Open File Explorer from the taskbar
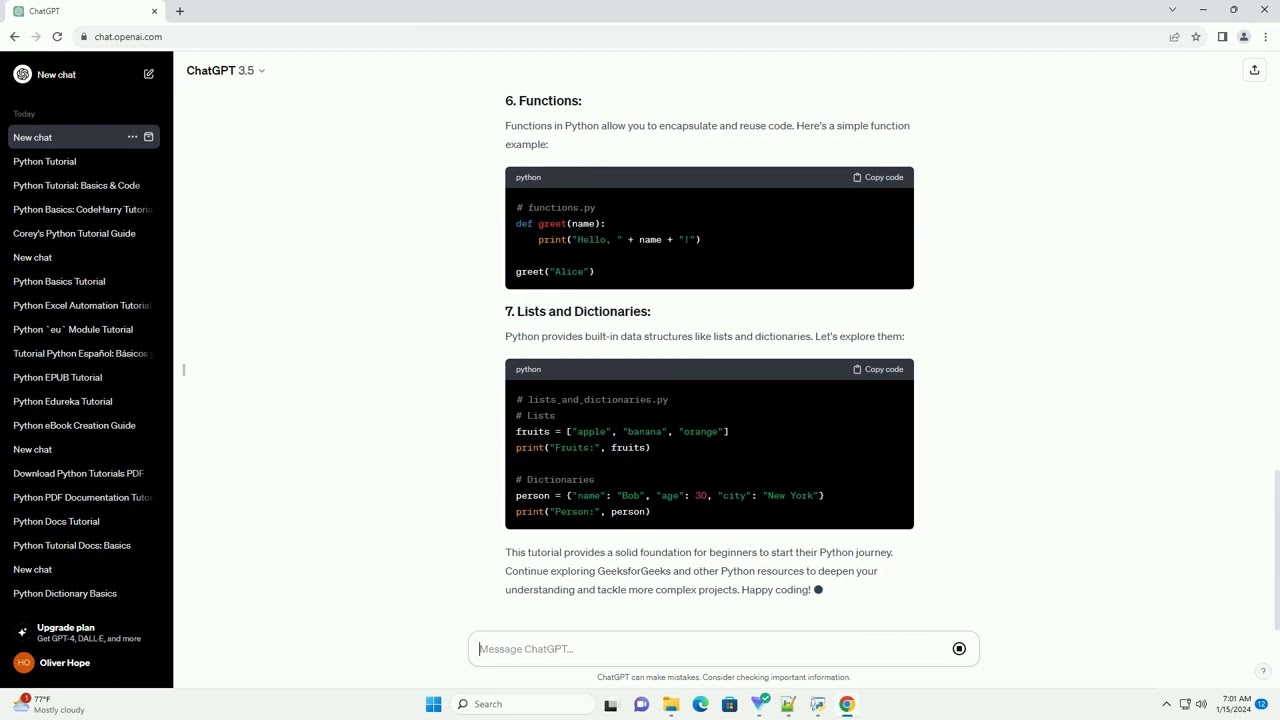Viewport: 1280px width, 720px height. 670,704
